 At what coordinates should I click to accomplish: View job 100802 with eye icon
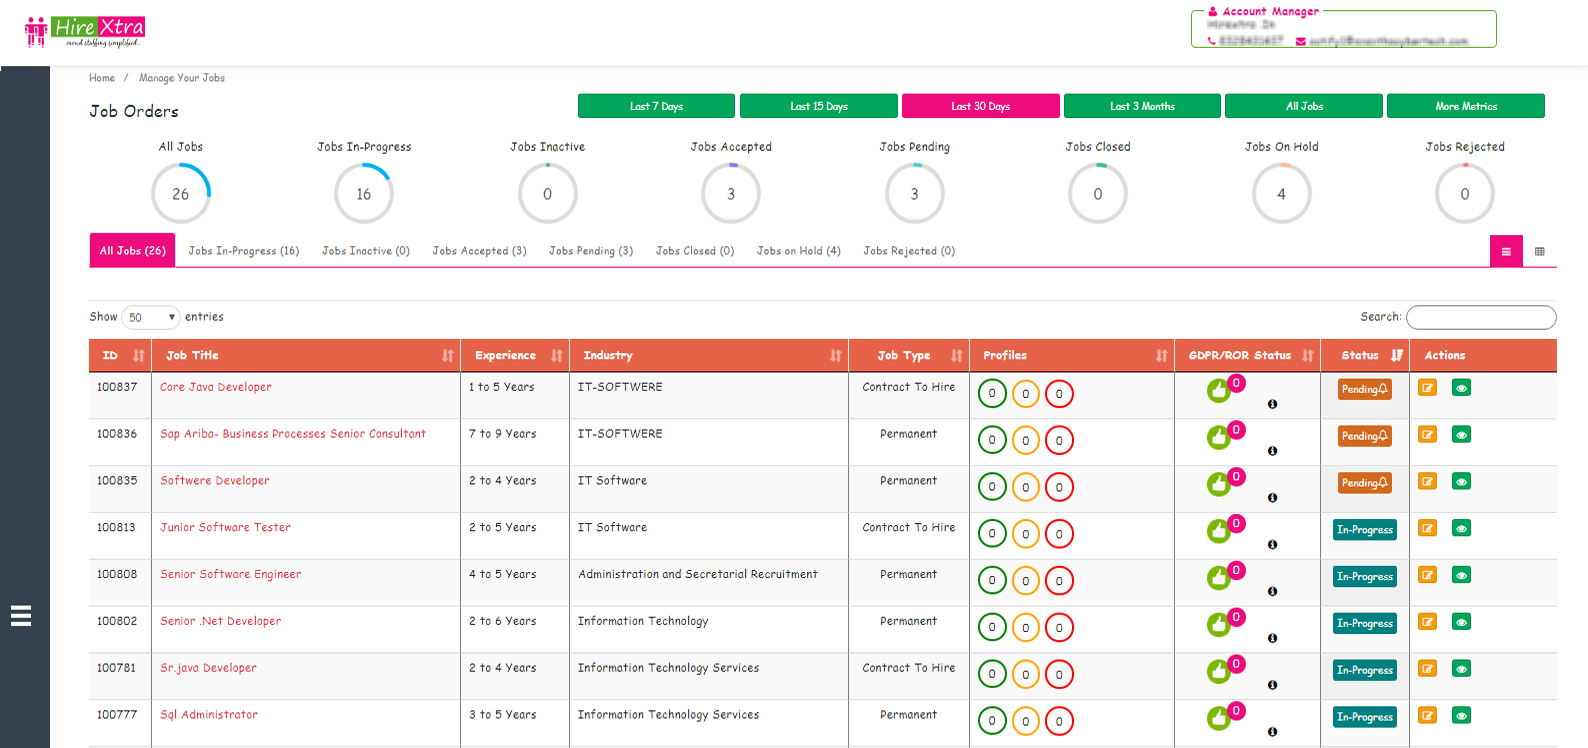(1461, 622)
